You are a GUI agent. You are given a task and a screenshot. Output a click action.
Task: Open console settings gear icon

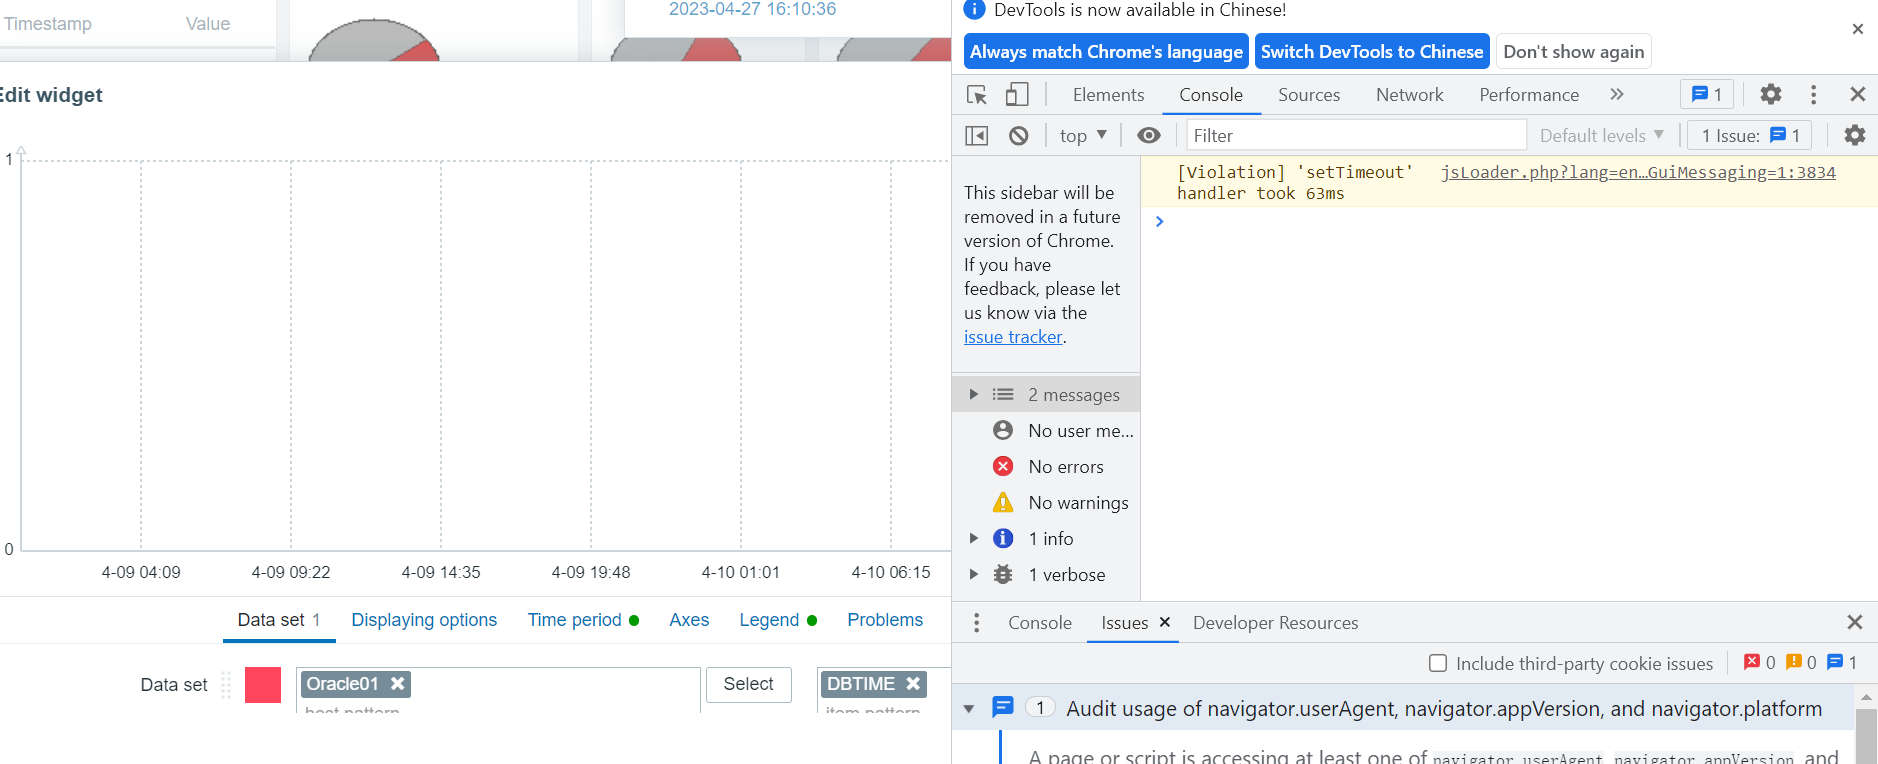point(1855,135)
